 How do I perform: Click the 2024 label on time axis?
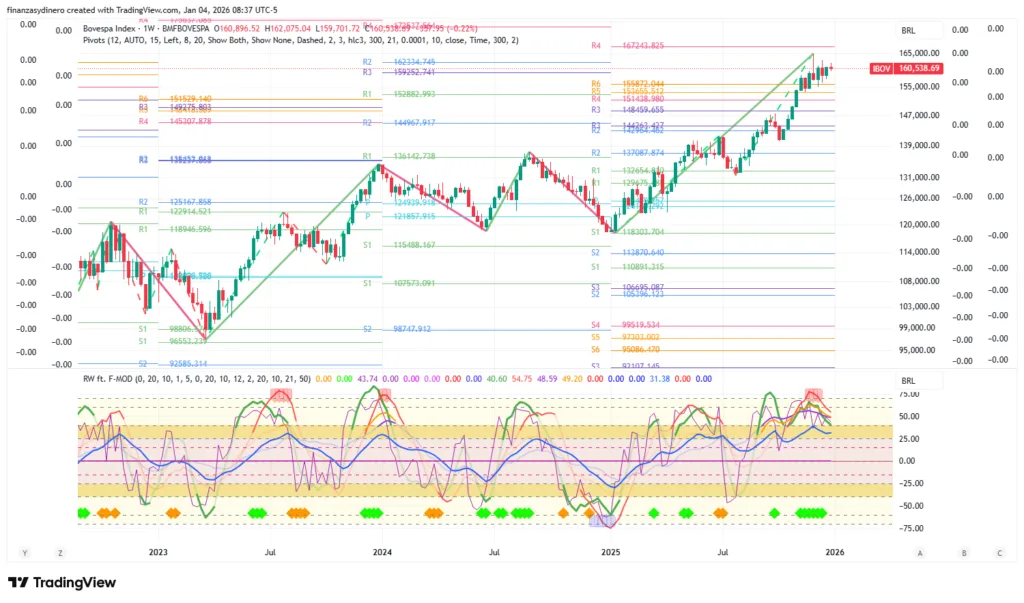pos(382,552)
